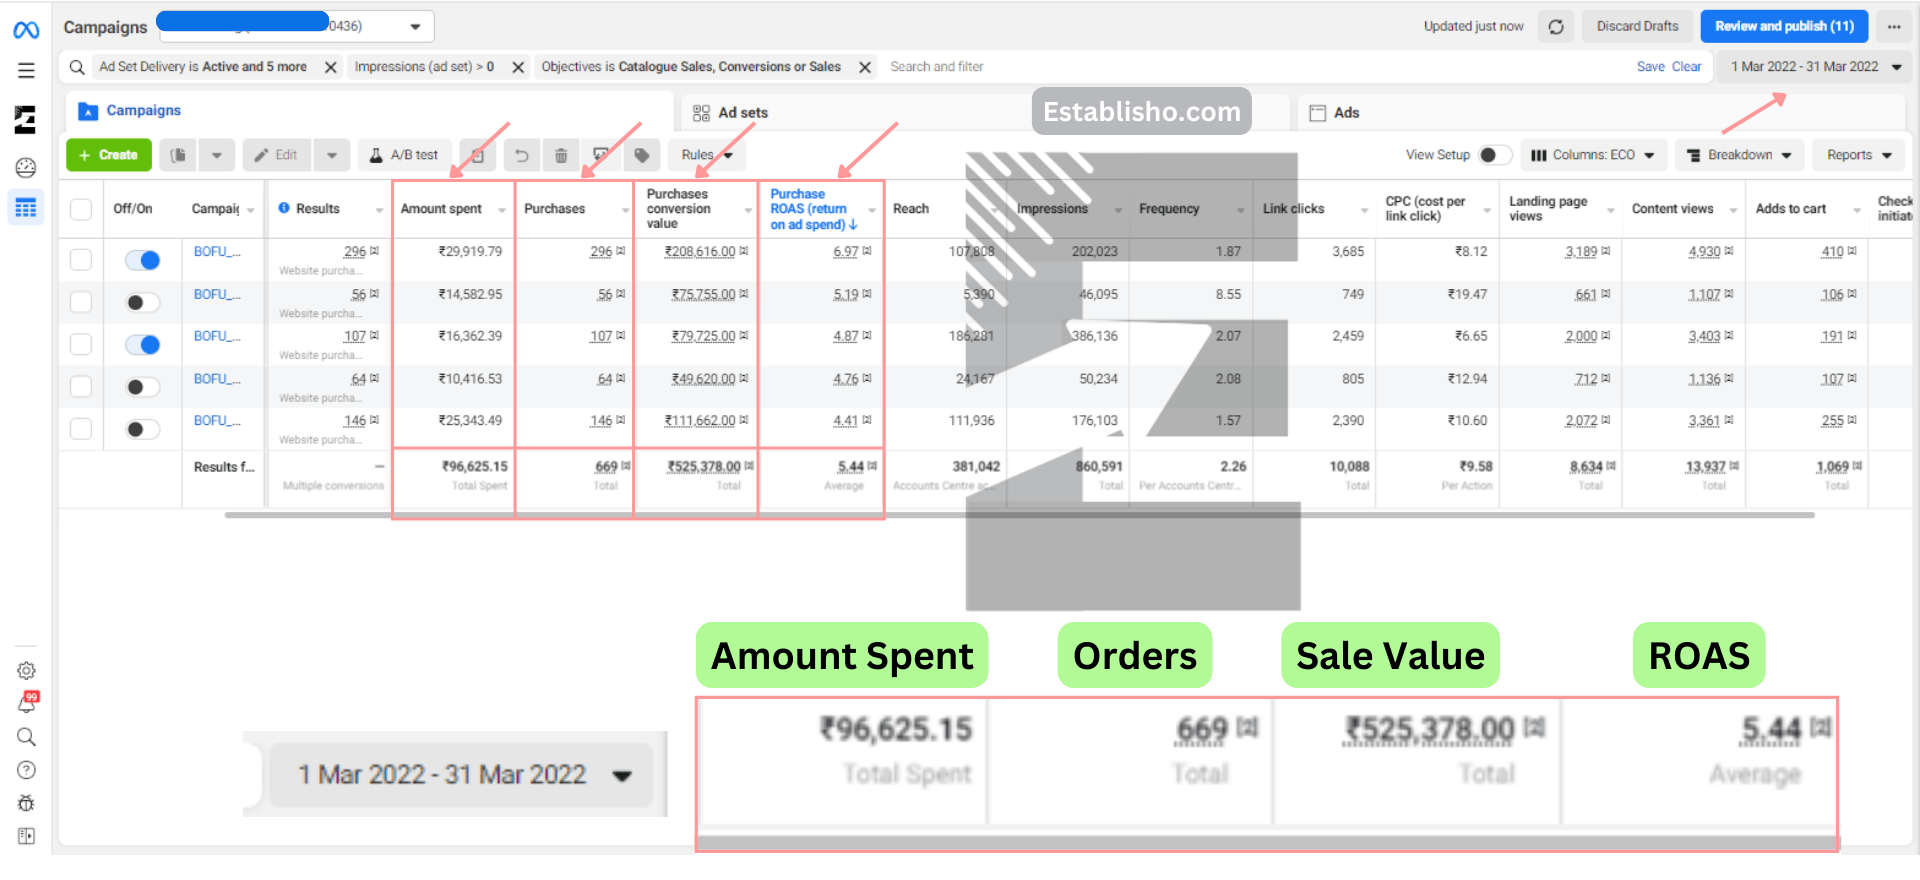1920x880 pixels.
Task: Open the notifications bell icon
Action: tap(26, 704)
